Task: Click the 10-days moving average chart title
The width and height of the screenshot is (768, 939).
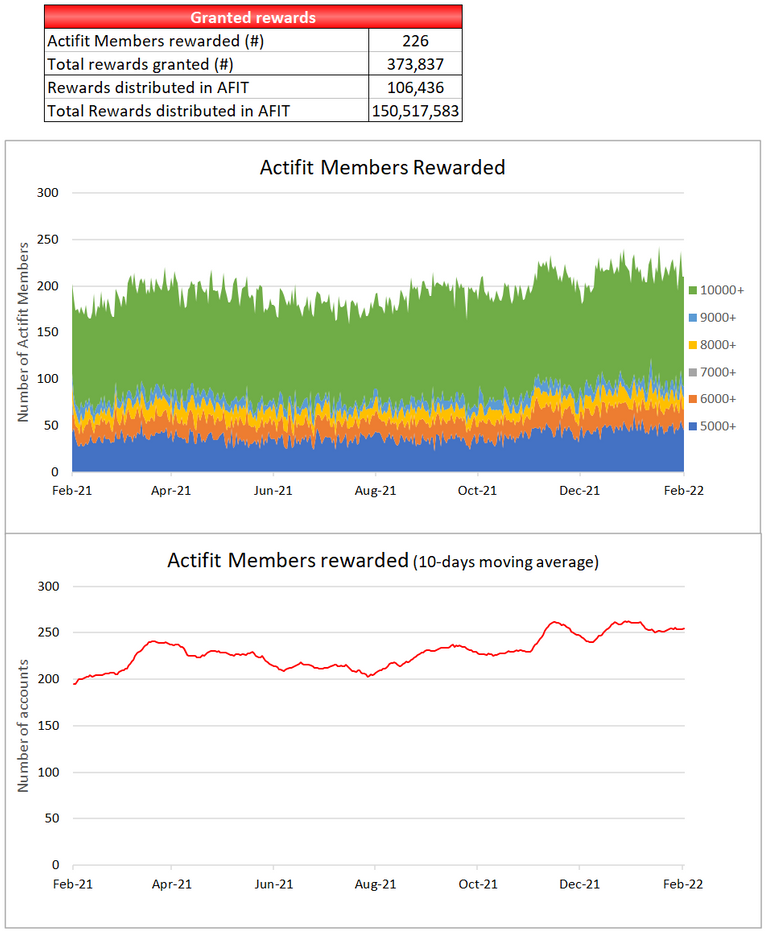Action: [383, 561]
